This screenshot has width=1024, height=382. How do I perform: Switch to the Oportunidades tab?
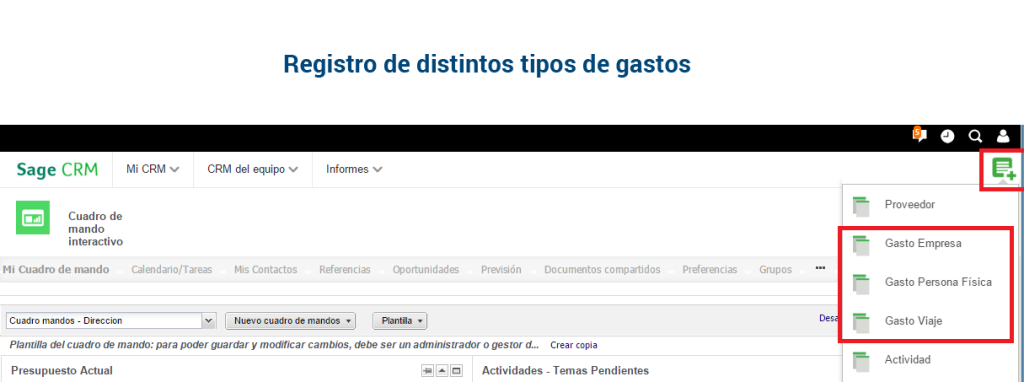[426, 269]
